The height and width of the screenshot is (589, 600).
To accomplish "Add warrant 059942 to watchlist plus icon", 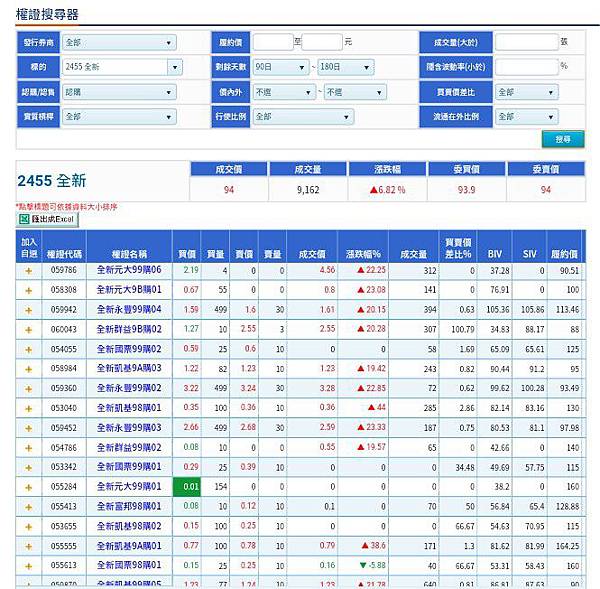I will pos(29,310).
